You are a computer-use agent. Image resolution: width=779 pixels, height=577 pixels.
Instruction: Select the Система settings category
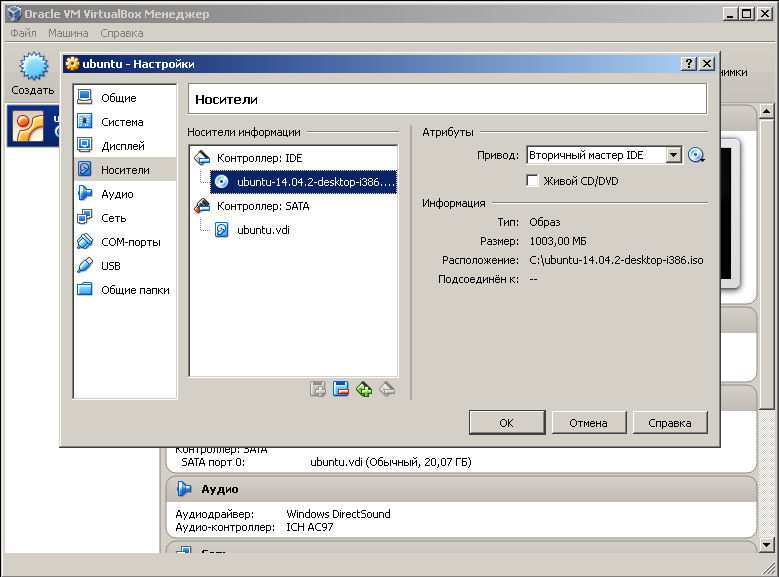125,122
